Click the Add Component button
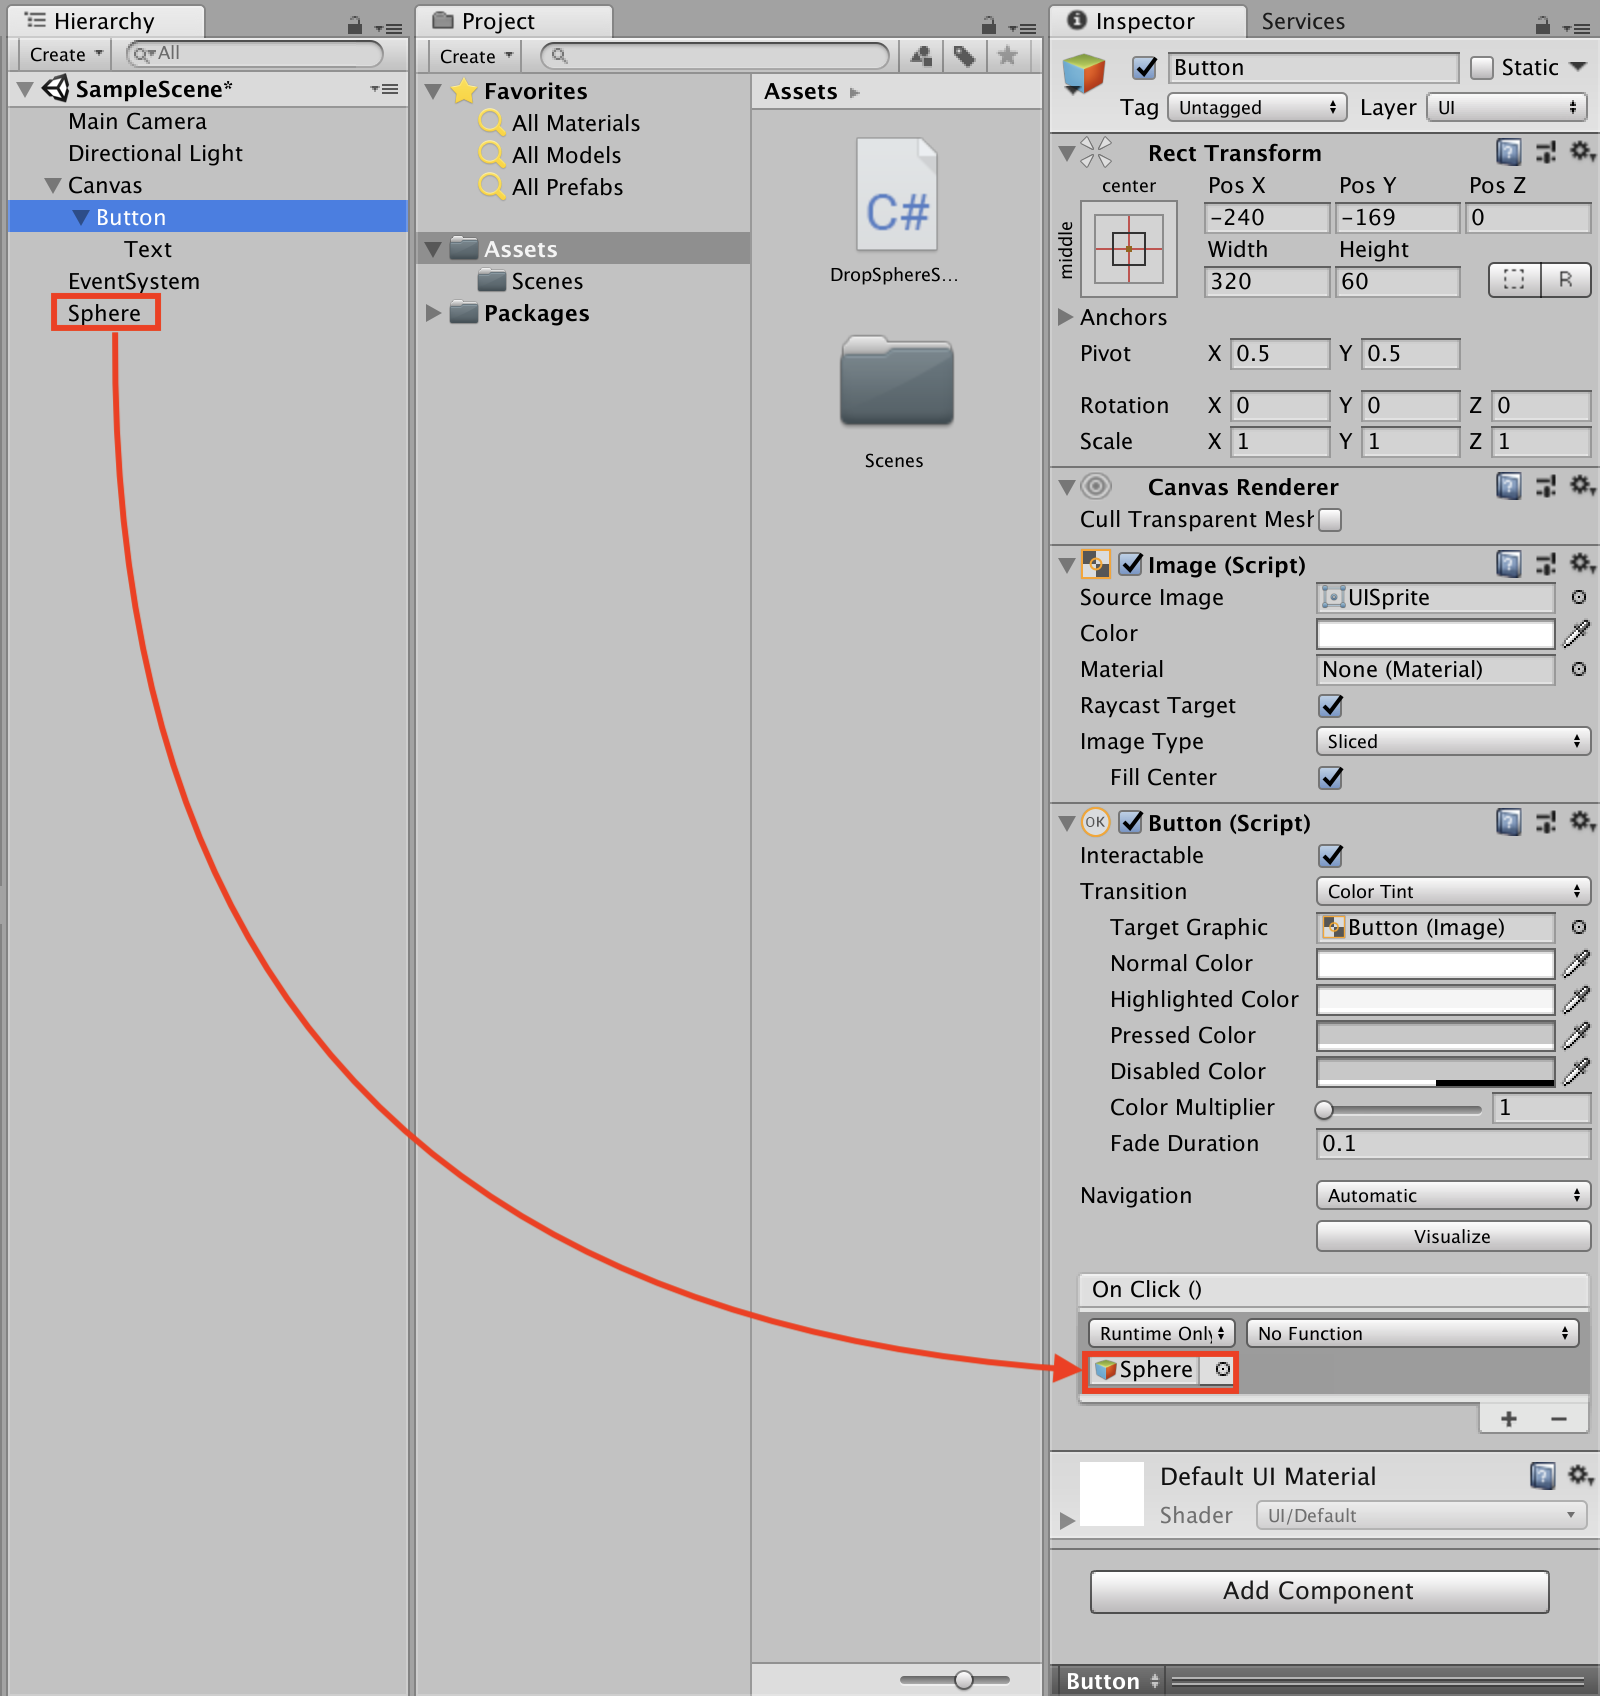Viewport: 1600px width, 1696px height. click(1318, 1591)
